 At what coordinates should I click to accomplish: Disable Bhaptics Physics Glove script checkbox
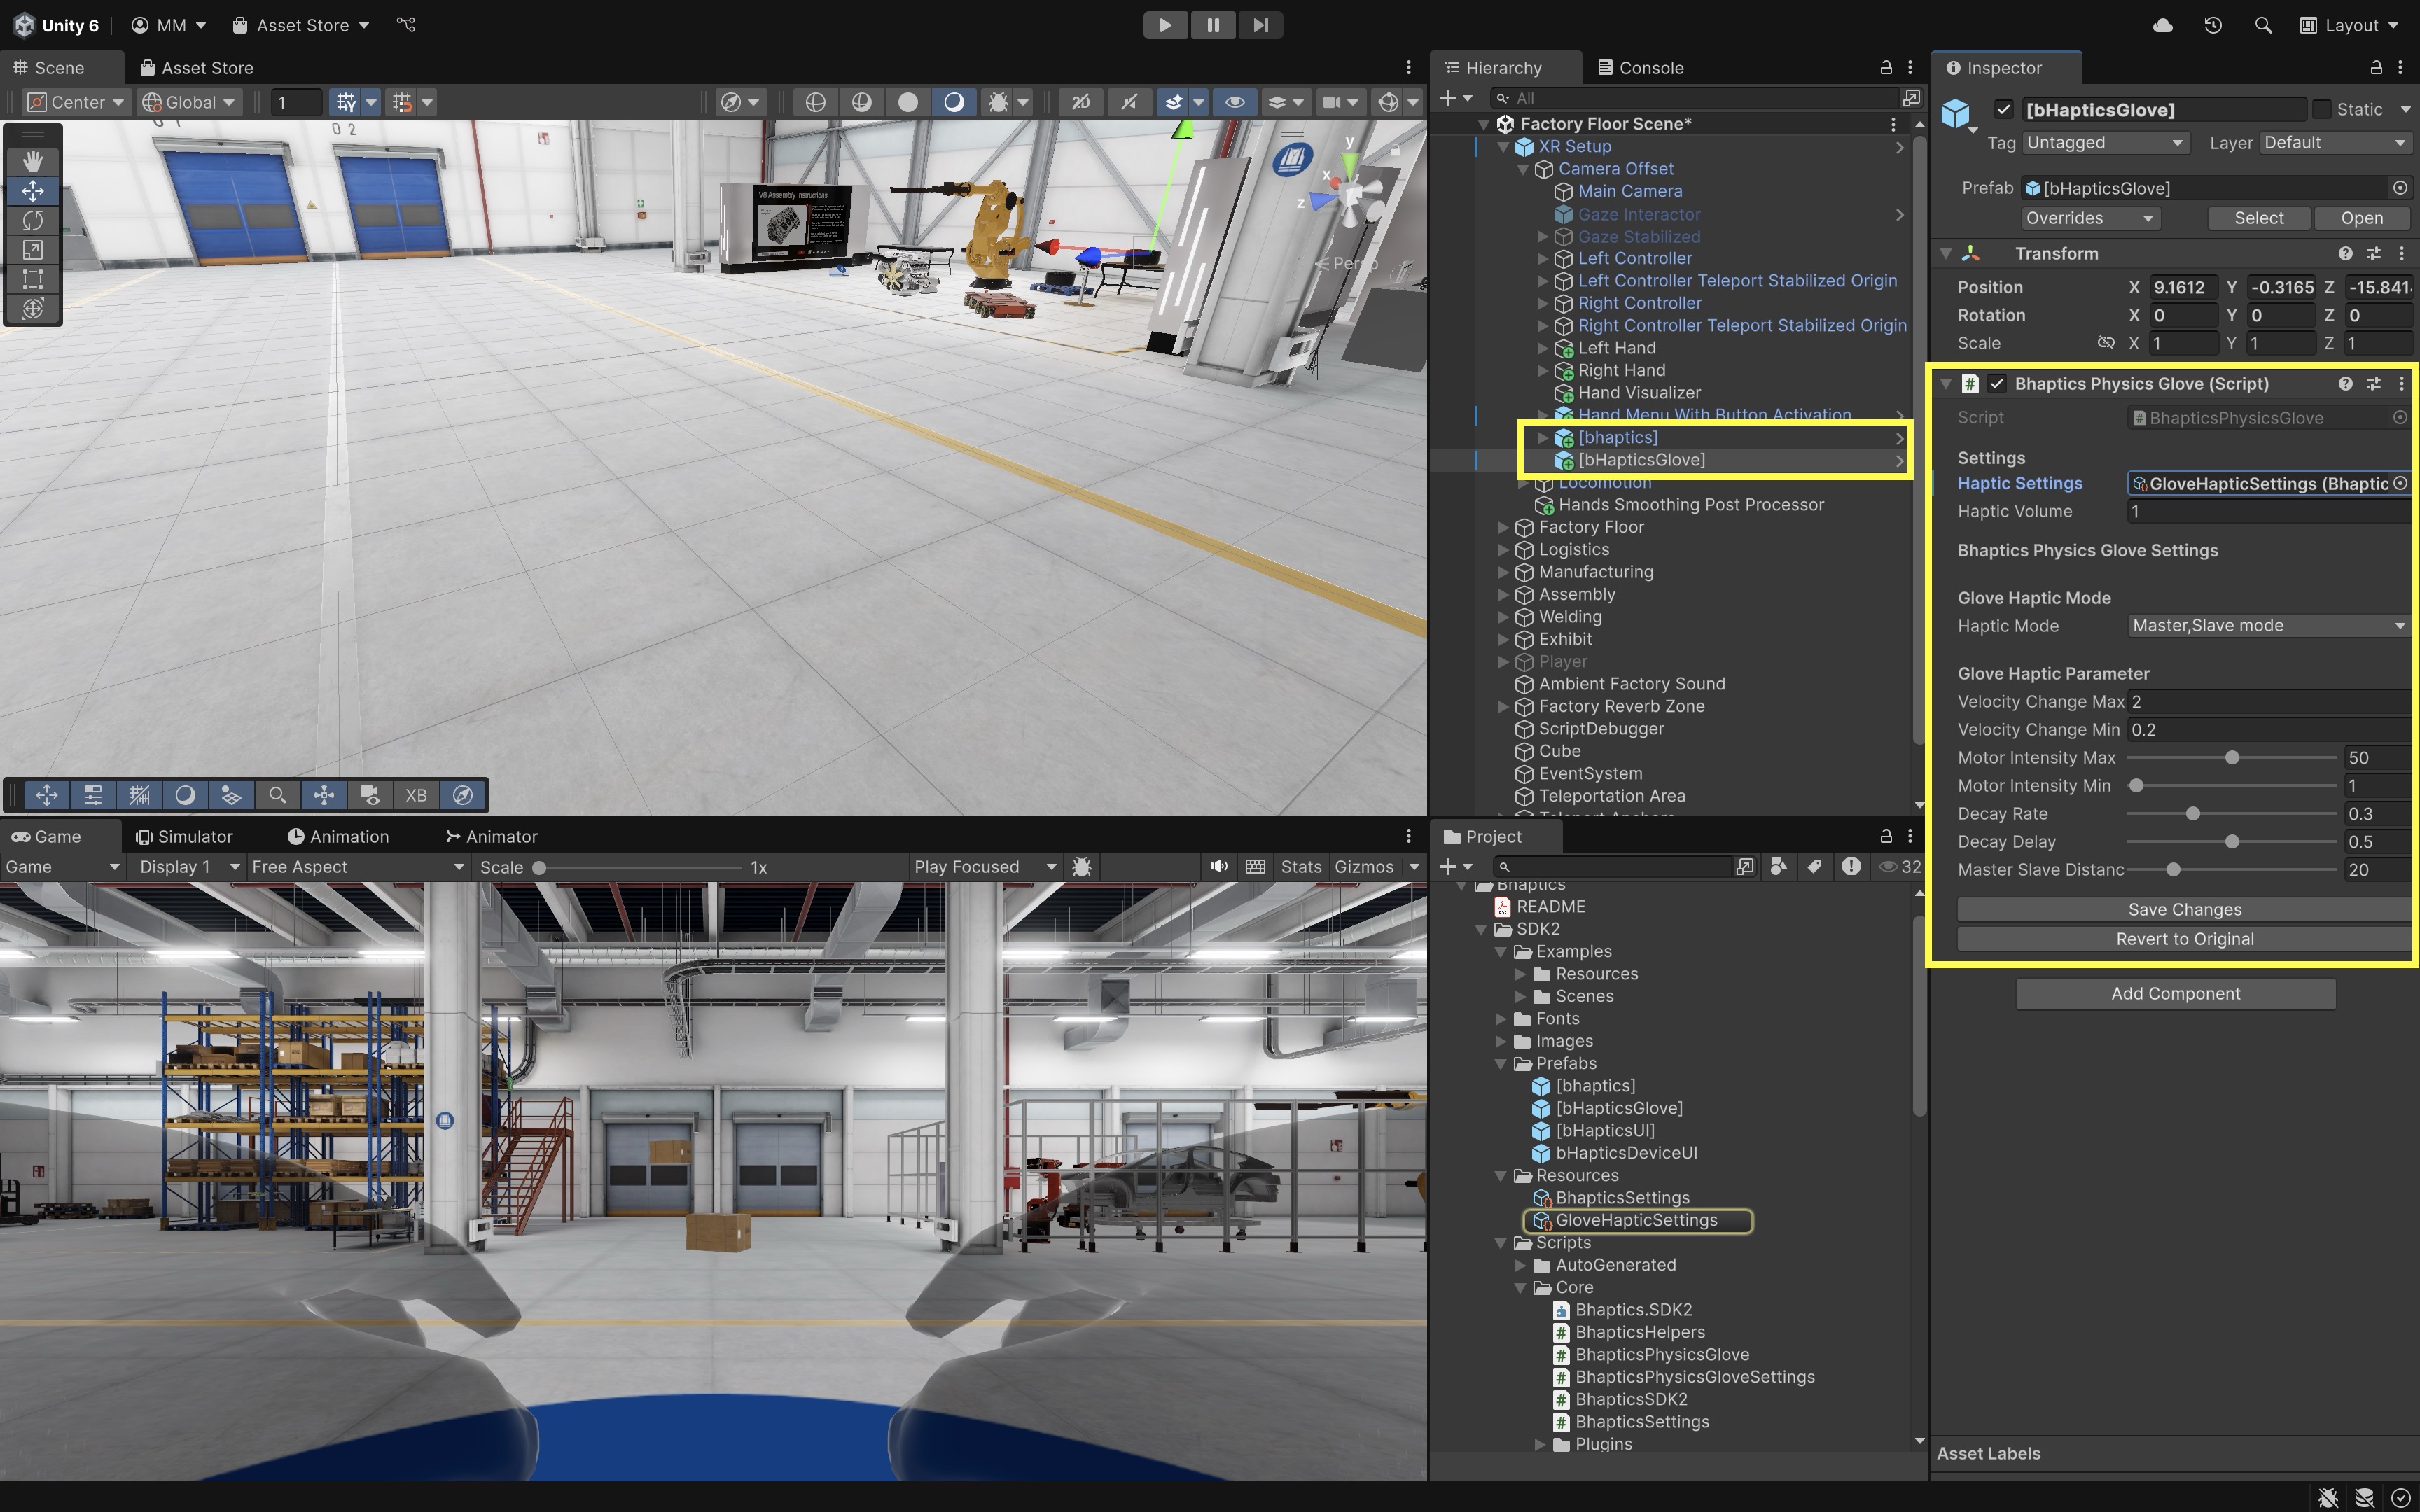1997,384
